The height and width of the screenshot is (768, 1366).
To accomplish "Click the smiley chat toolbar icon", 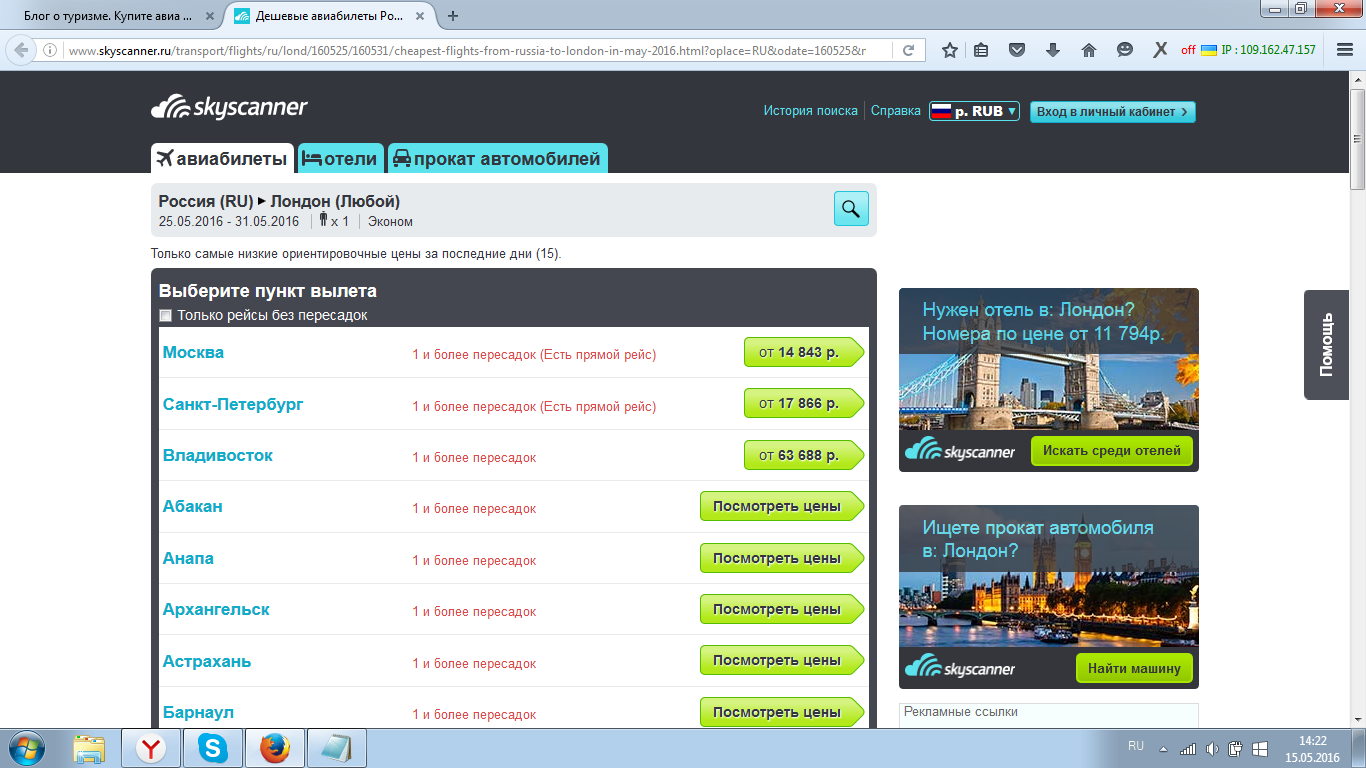I will point(1125,50).
